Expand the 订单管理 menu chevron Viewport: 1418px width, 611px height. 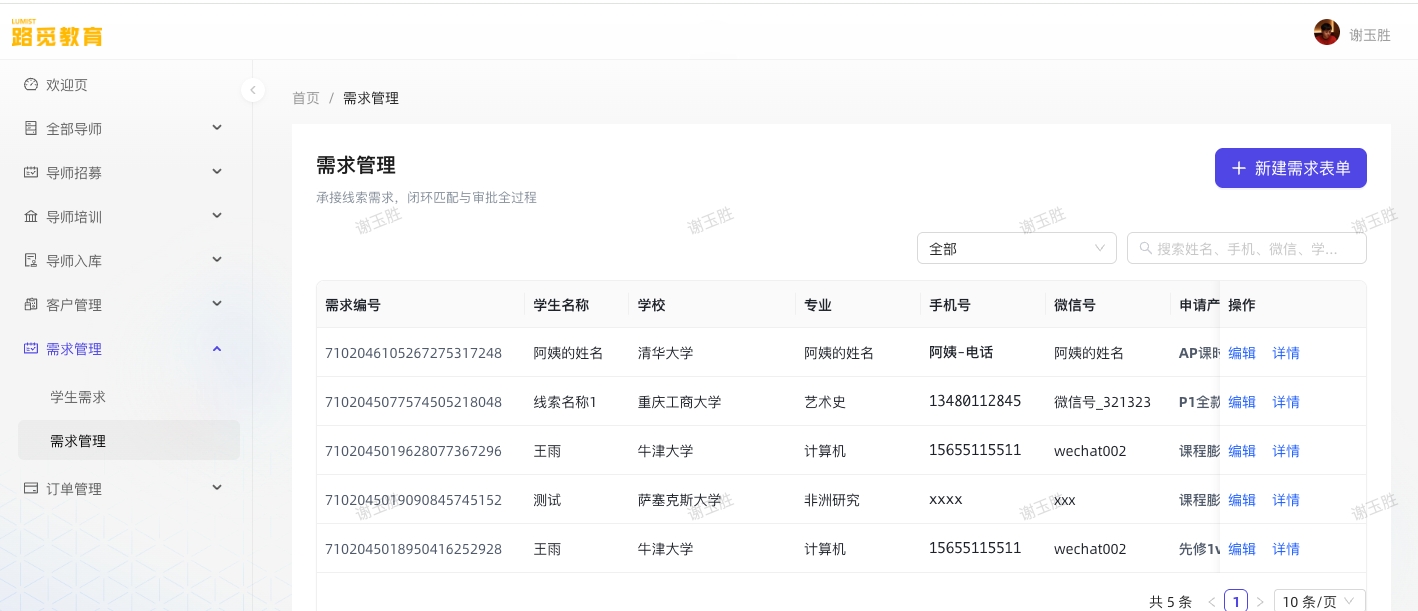[217, 488]
